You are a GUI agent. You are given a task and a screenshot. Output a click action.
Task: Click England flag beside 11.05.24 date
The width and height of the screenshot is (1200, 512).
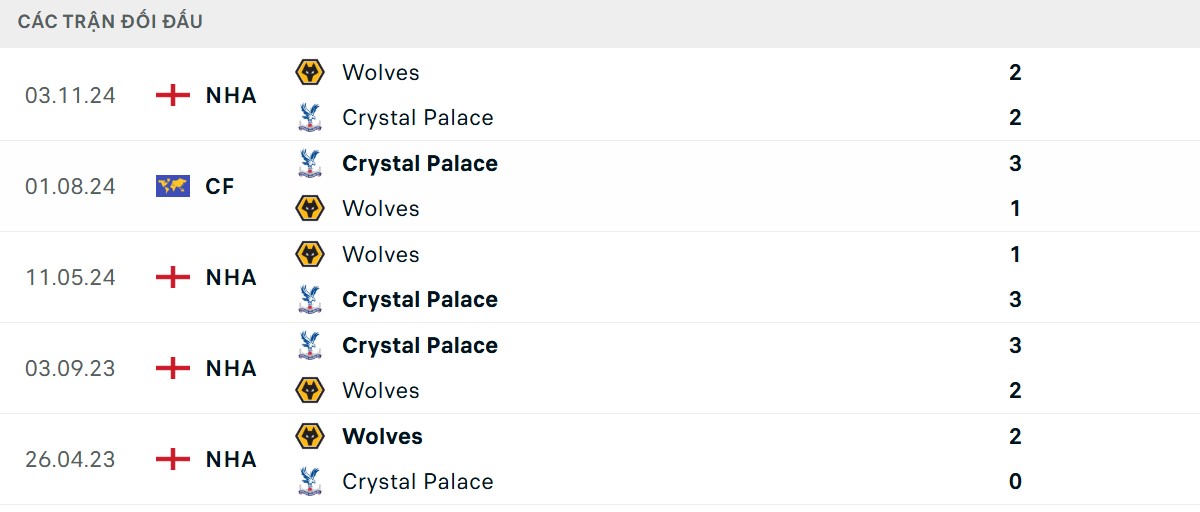coord(173,277)
